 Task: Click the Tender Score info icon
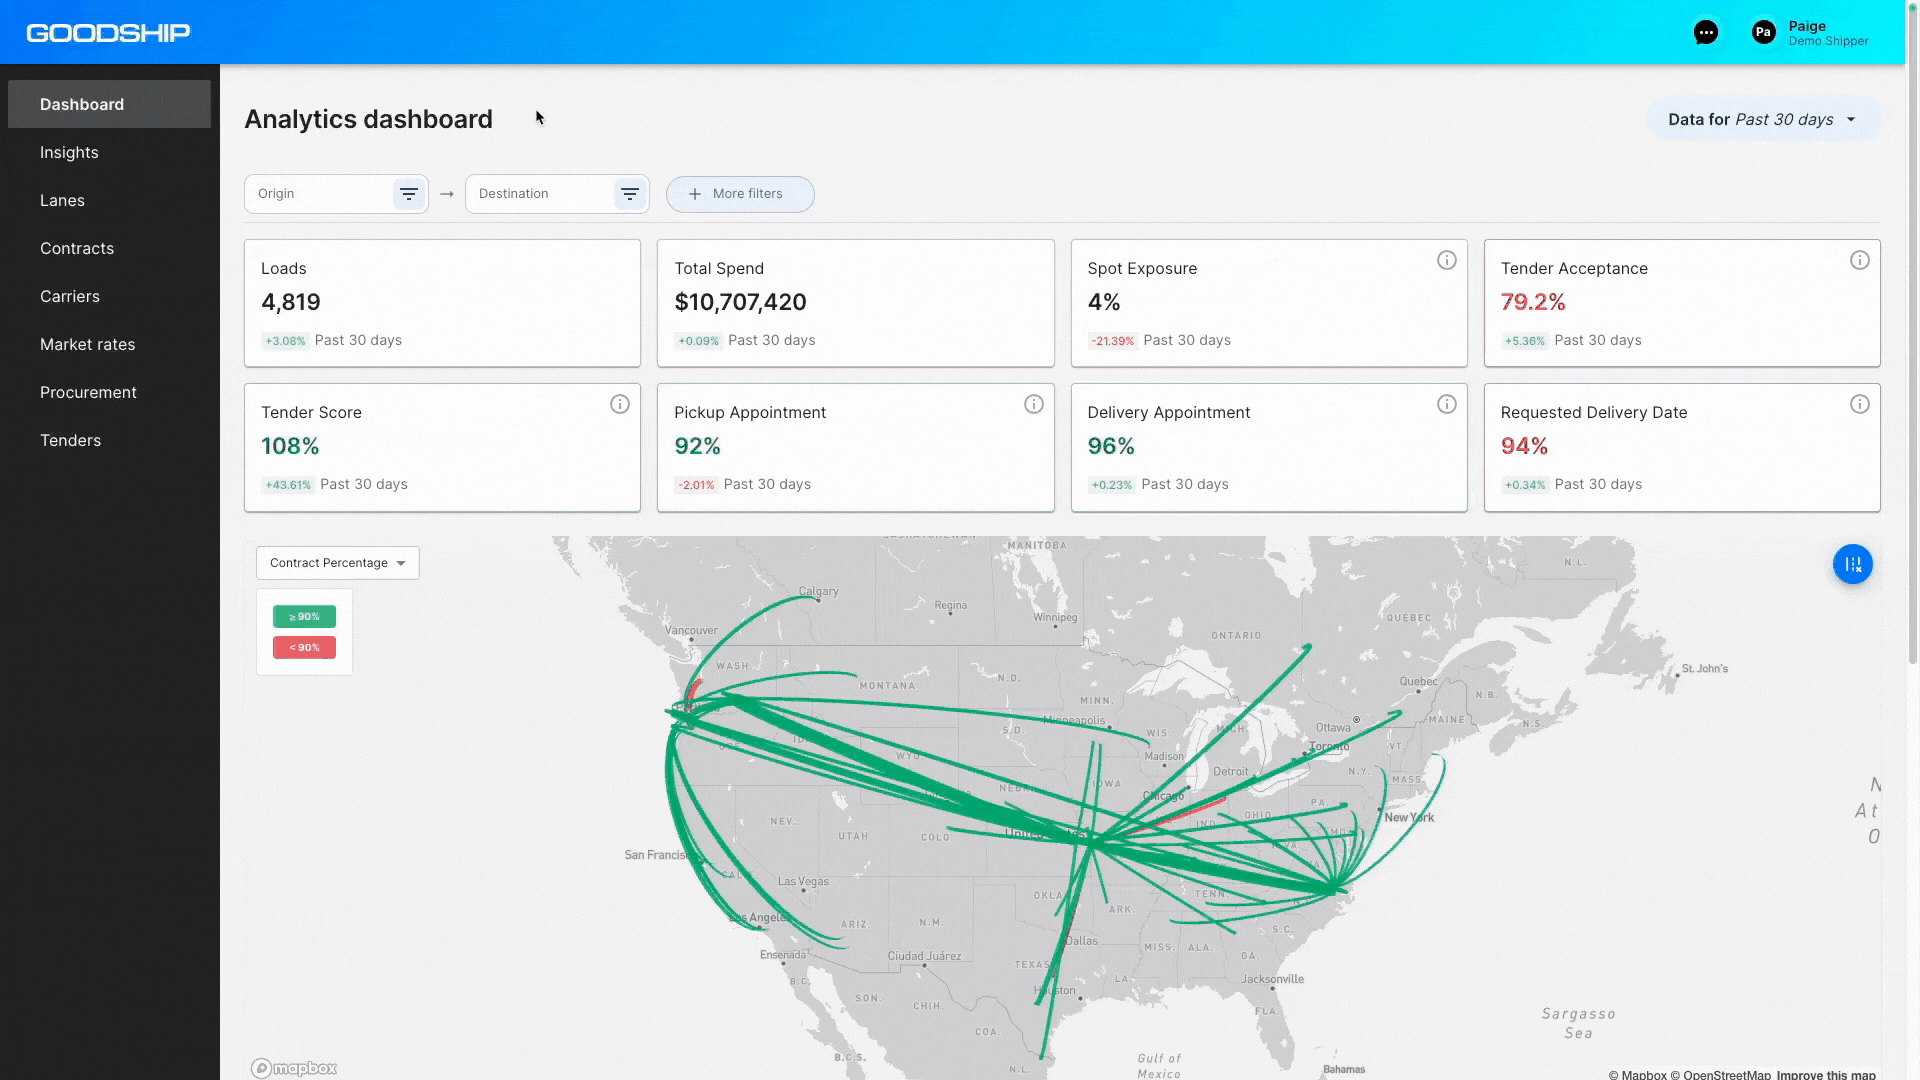coord(620,404)
